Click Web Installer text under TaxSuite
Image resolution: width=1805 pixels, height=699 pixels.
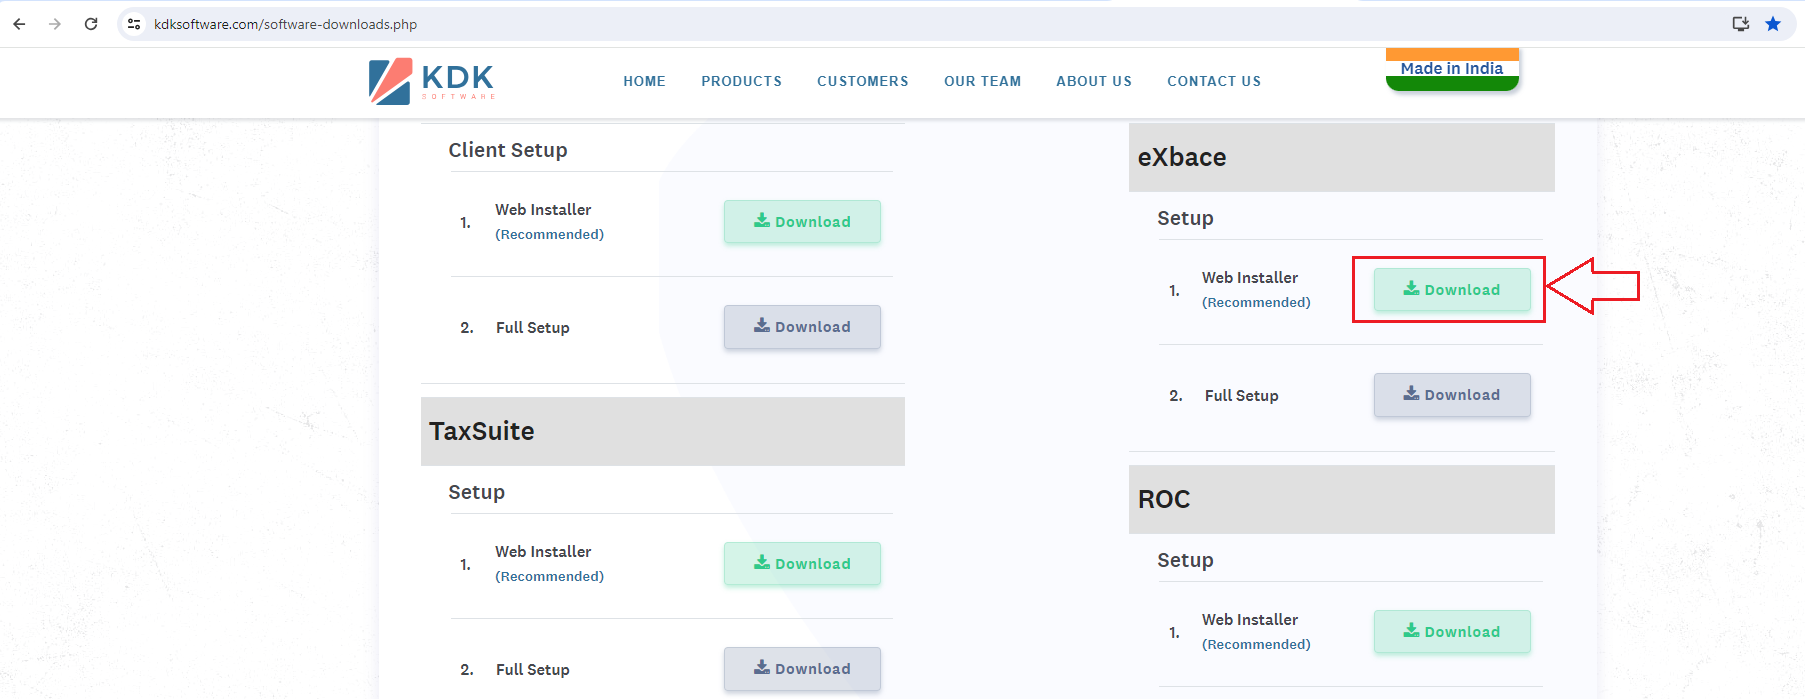pos(543,551)
